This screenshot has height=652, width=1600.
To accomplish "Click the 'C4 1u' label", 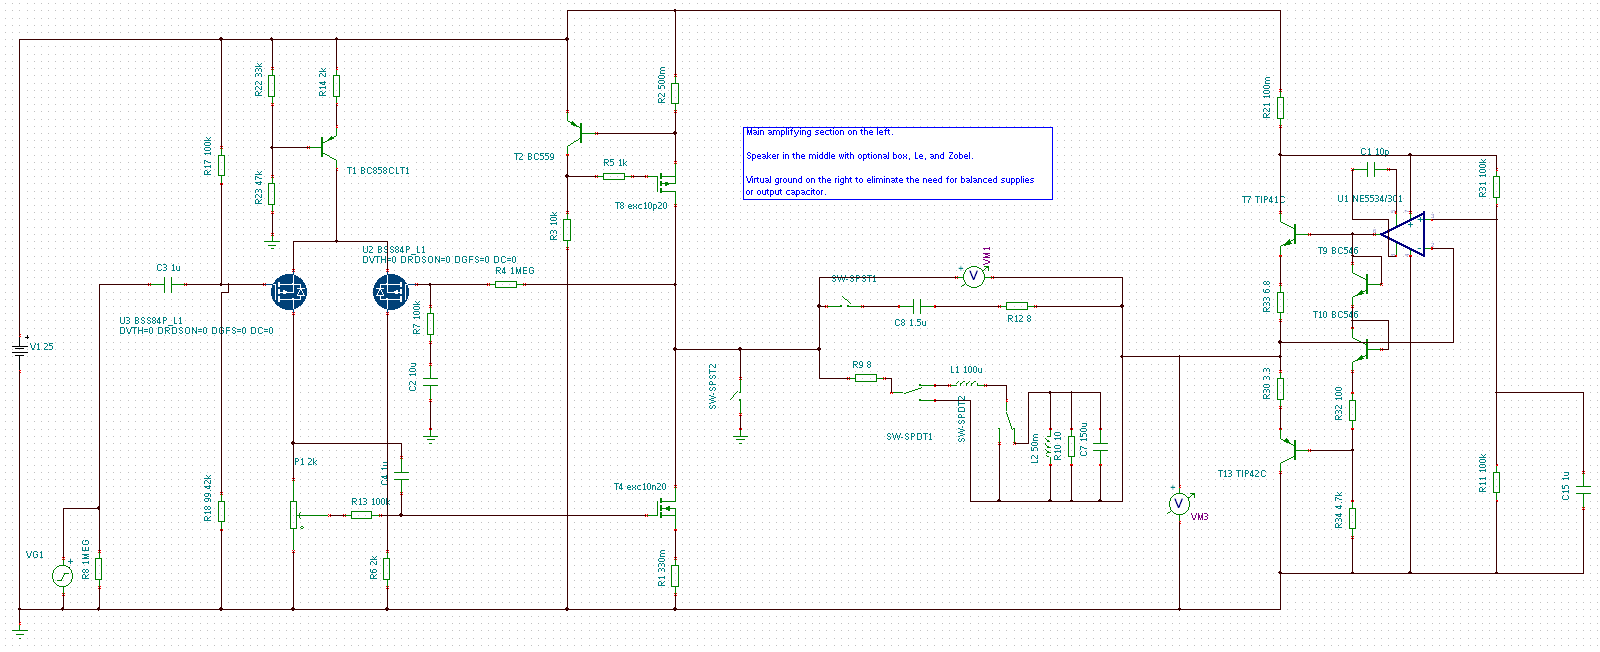I will pos(385,473).
